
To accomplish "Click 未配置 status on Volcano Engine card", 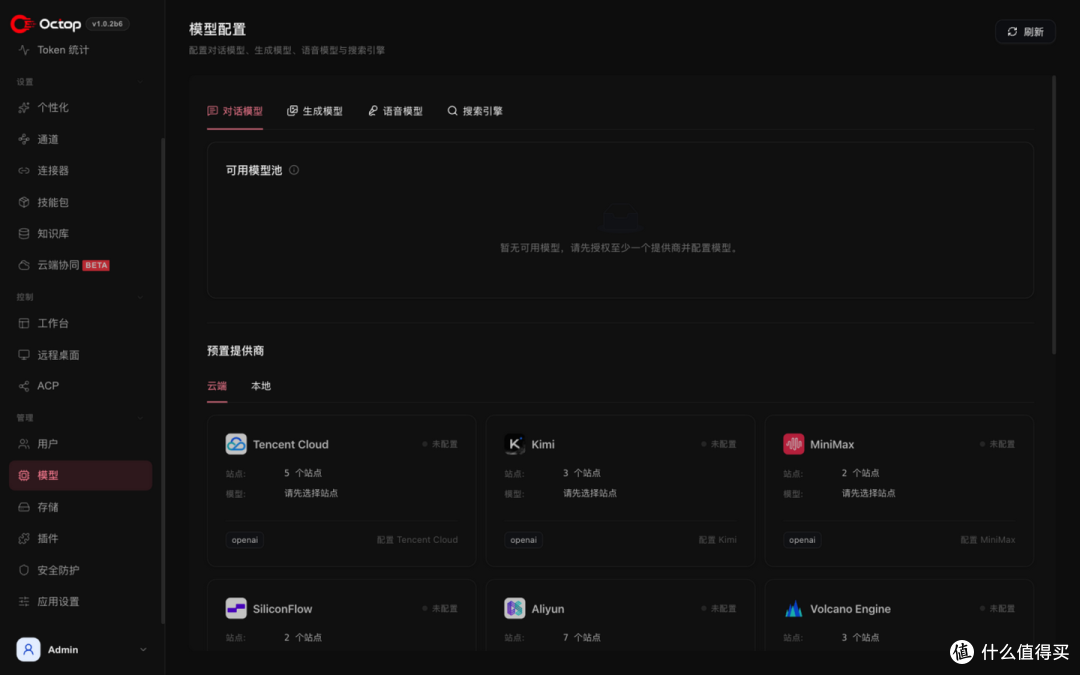I will (x=997, y=609).
